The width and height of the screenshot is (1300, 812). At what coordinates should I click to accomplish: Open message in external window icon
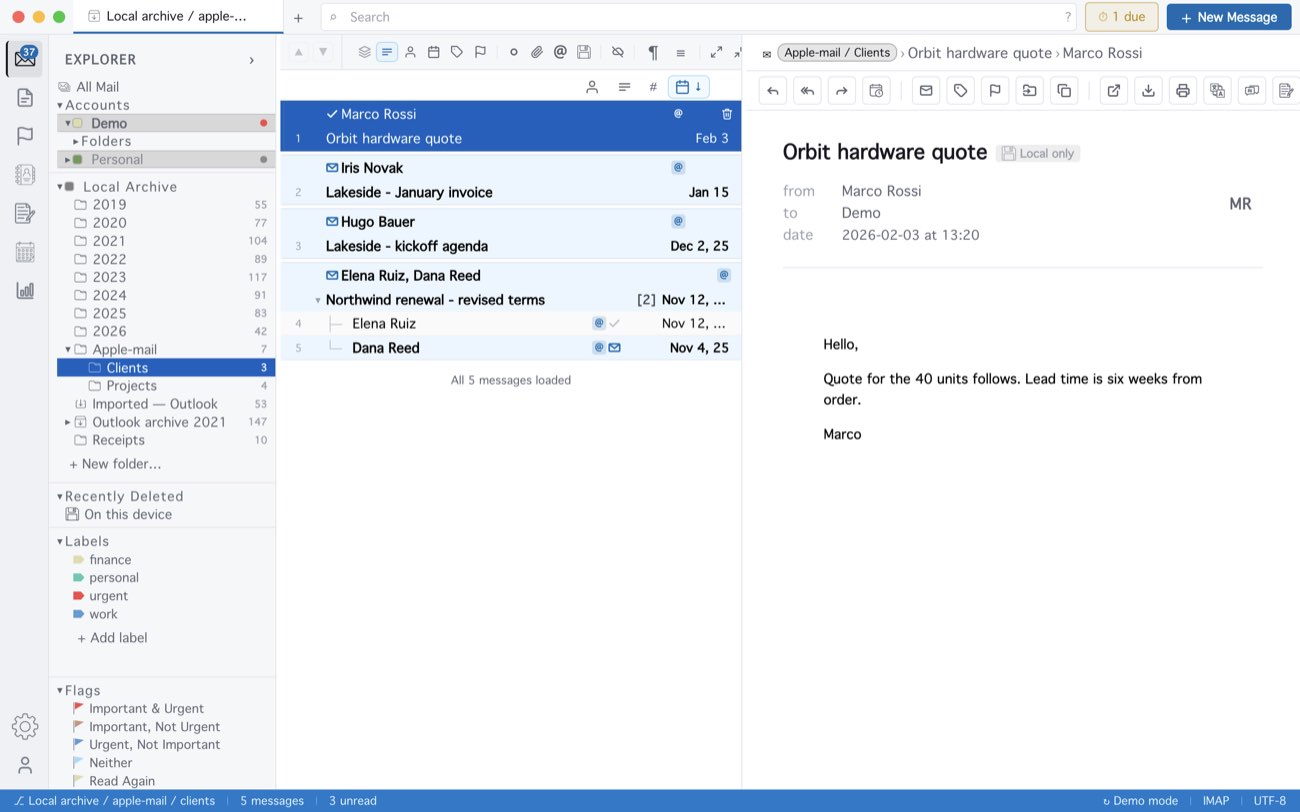coord(1114,91)
